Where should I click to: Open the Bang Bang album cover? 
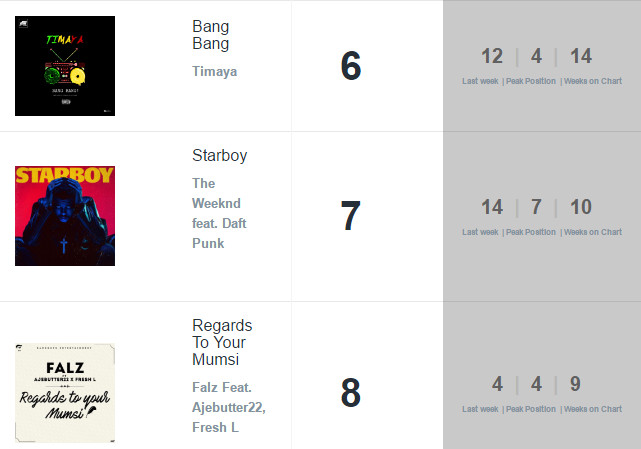tap(65, 66)
